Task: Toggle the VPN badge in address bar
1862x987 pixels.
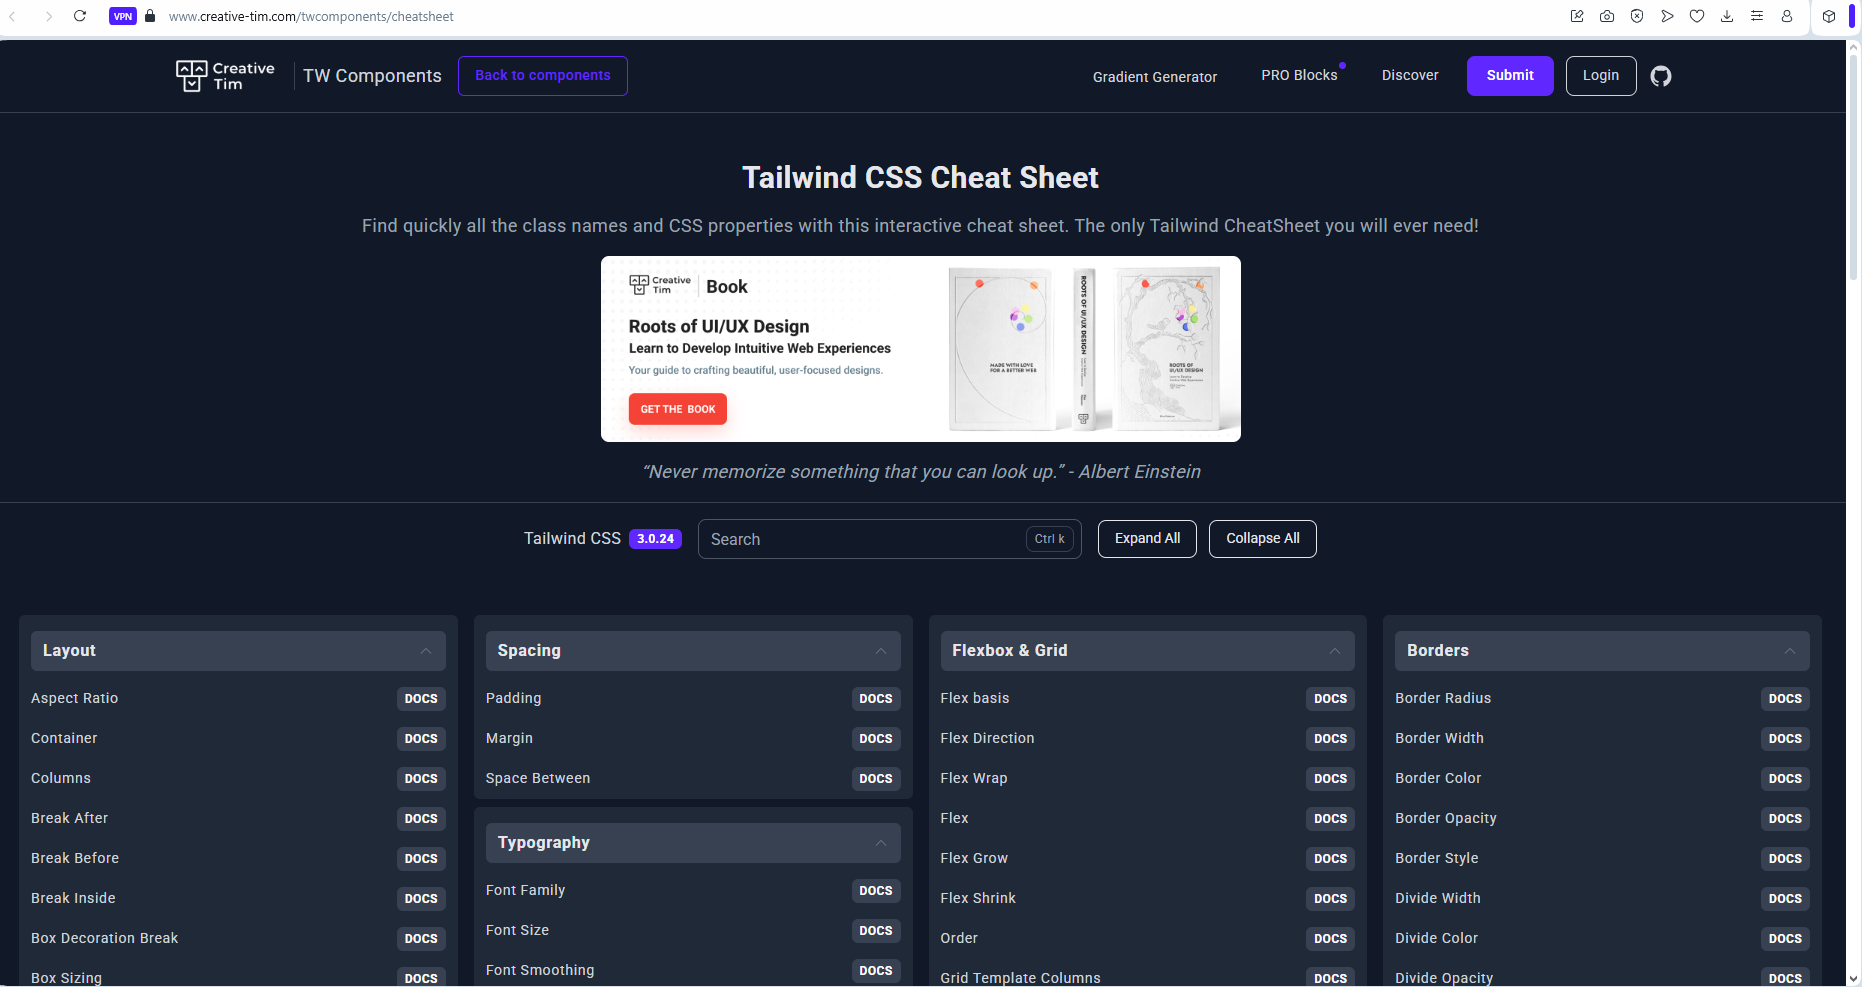Action: coord(123,16)
